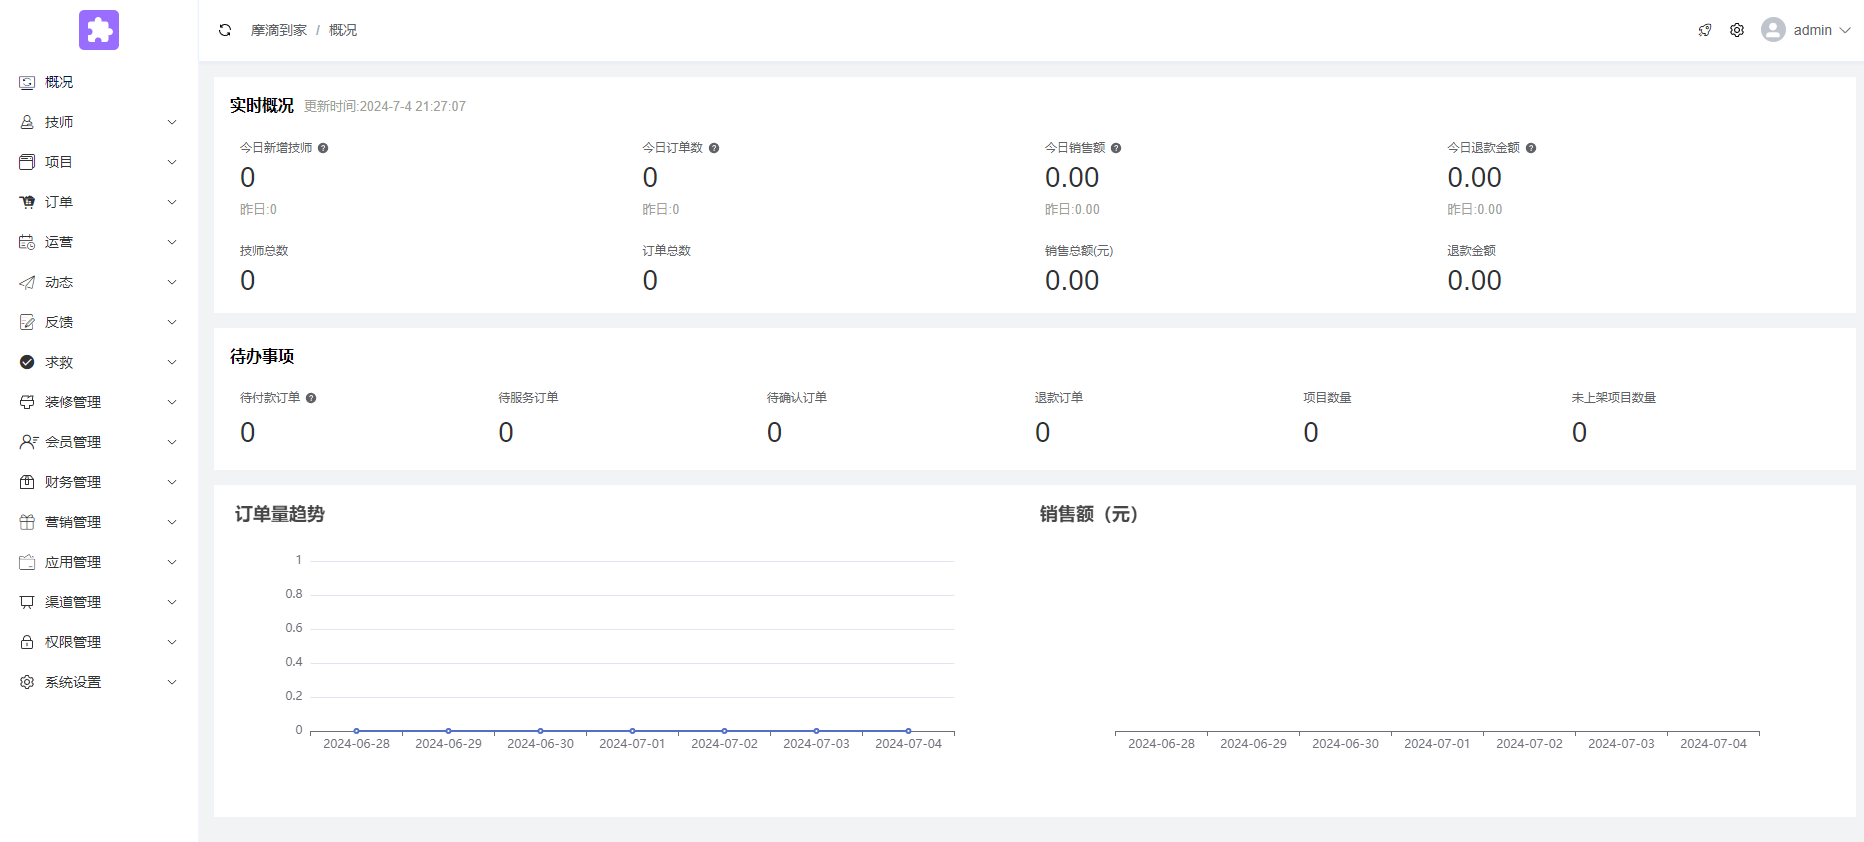Click help icon next to 今日订单数
Image resolution: width=1864 pixels, height=842 pixels.
coord(714,148)
